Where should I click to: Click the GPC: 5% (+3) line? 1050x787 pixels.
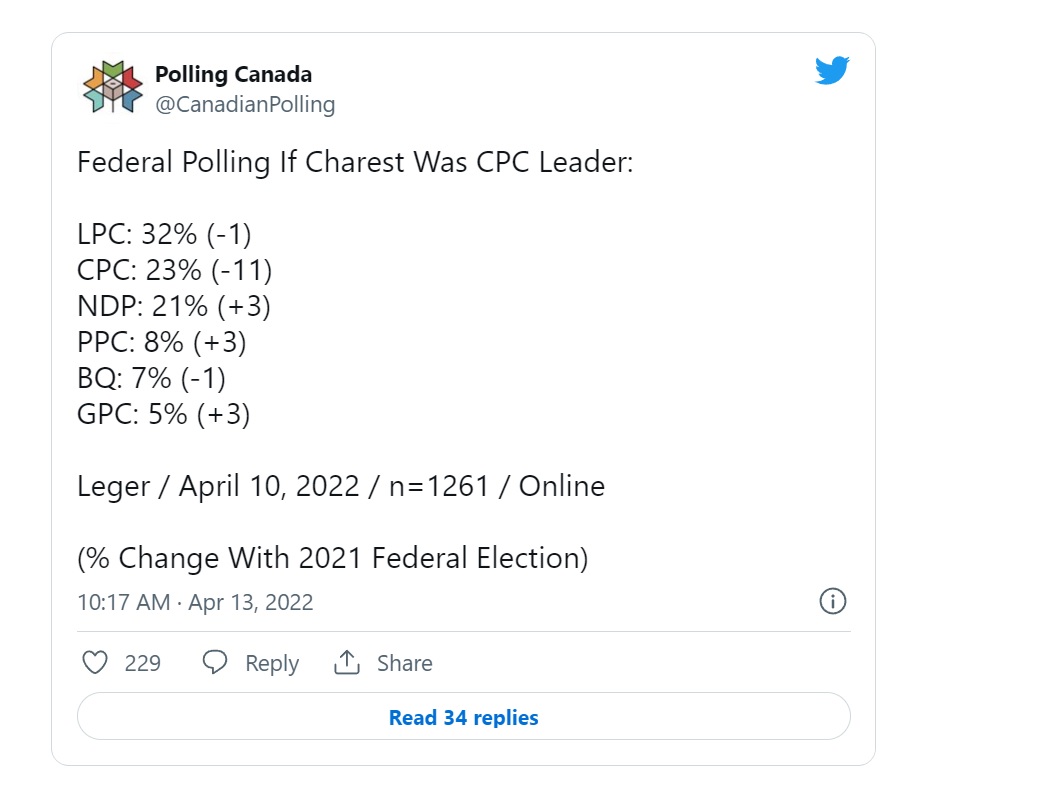pyautogui.click(x=164, y=415)
